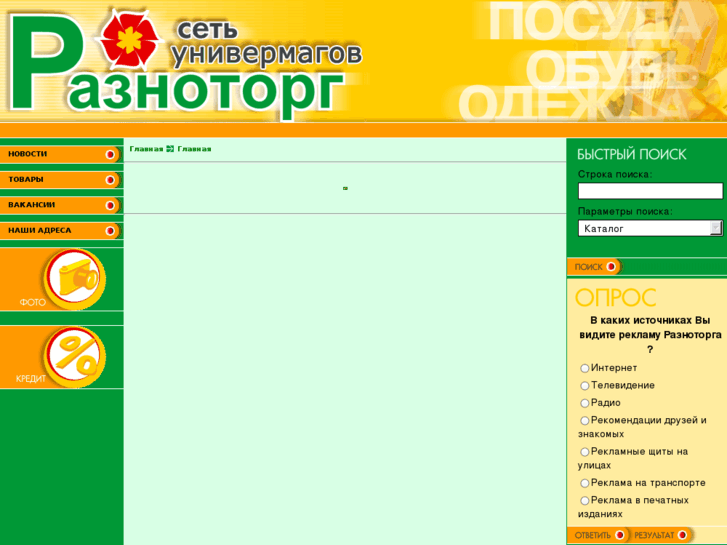Open the Вакансии menu item

(60, 205)
